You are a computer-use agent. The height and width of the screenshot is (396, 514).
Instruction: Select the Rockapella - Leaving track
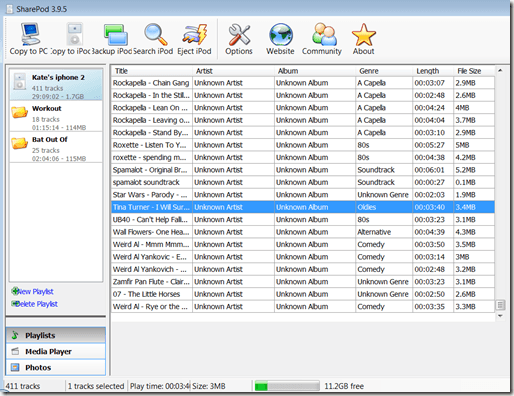[303, 120]
